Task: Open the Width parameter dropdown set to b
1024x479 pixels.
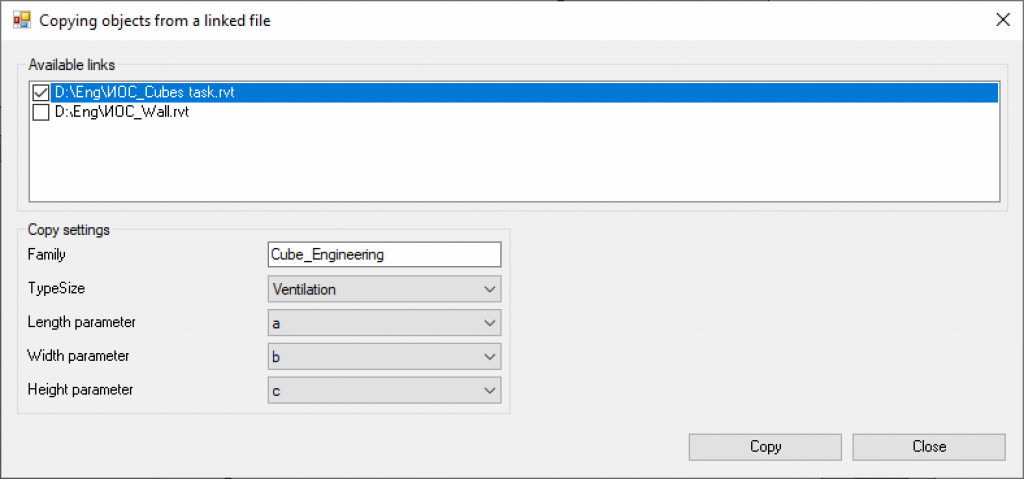Action: pos(384,357)
